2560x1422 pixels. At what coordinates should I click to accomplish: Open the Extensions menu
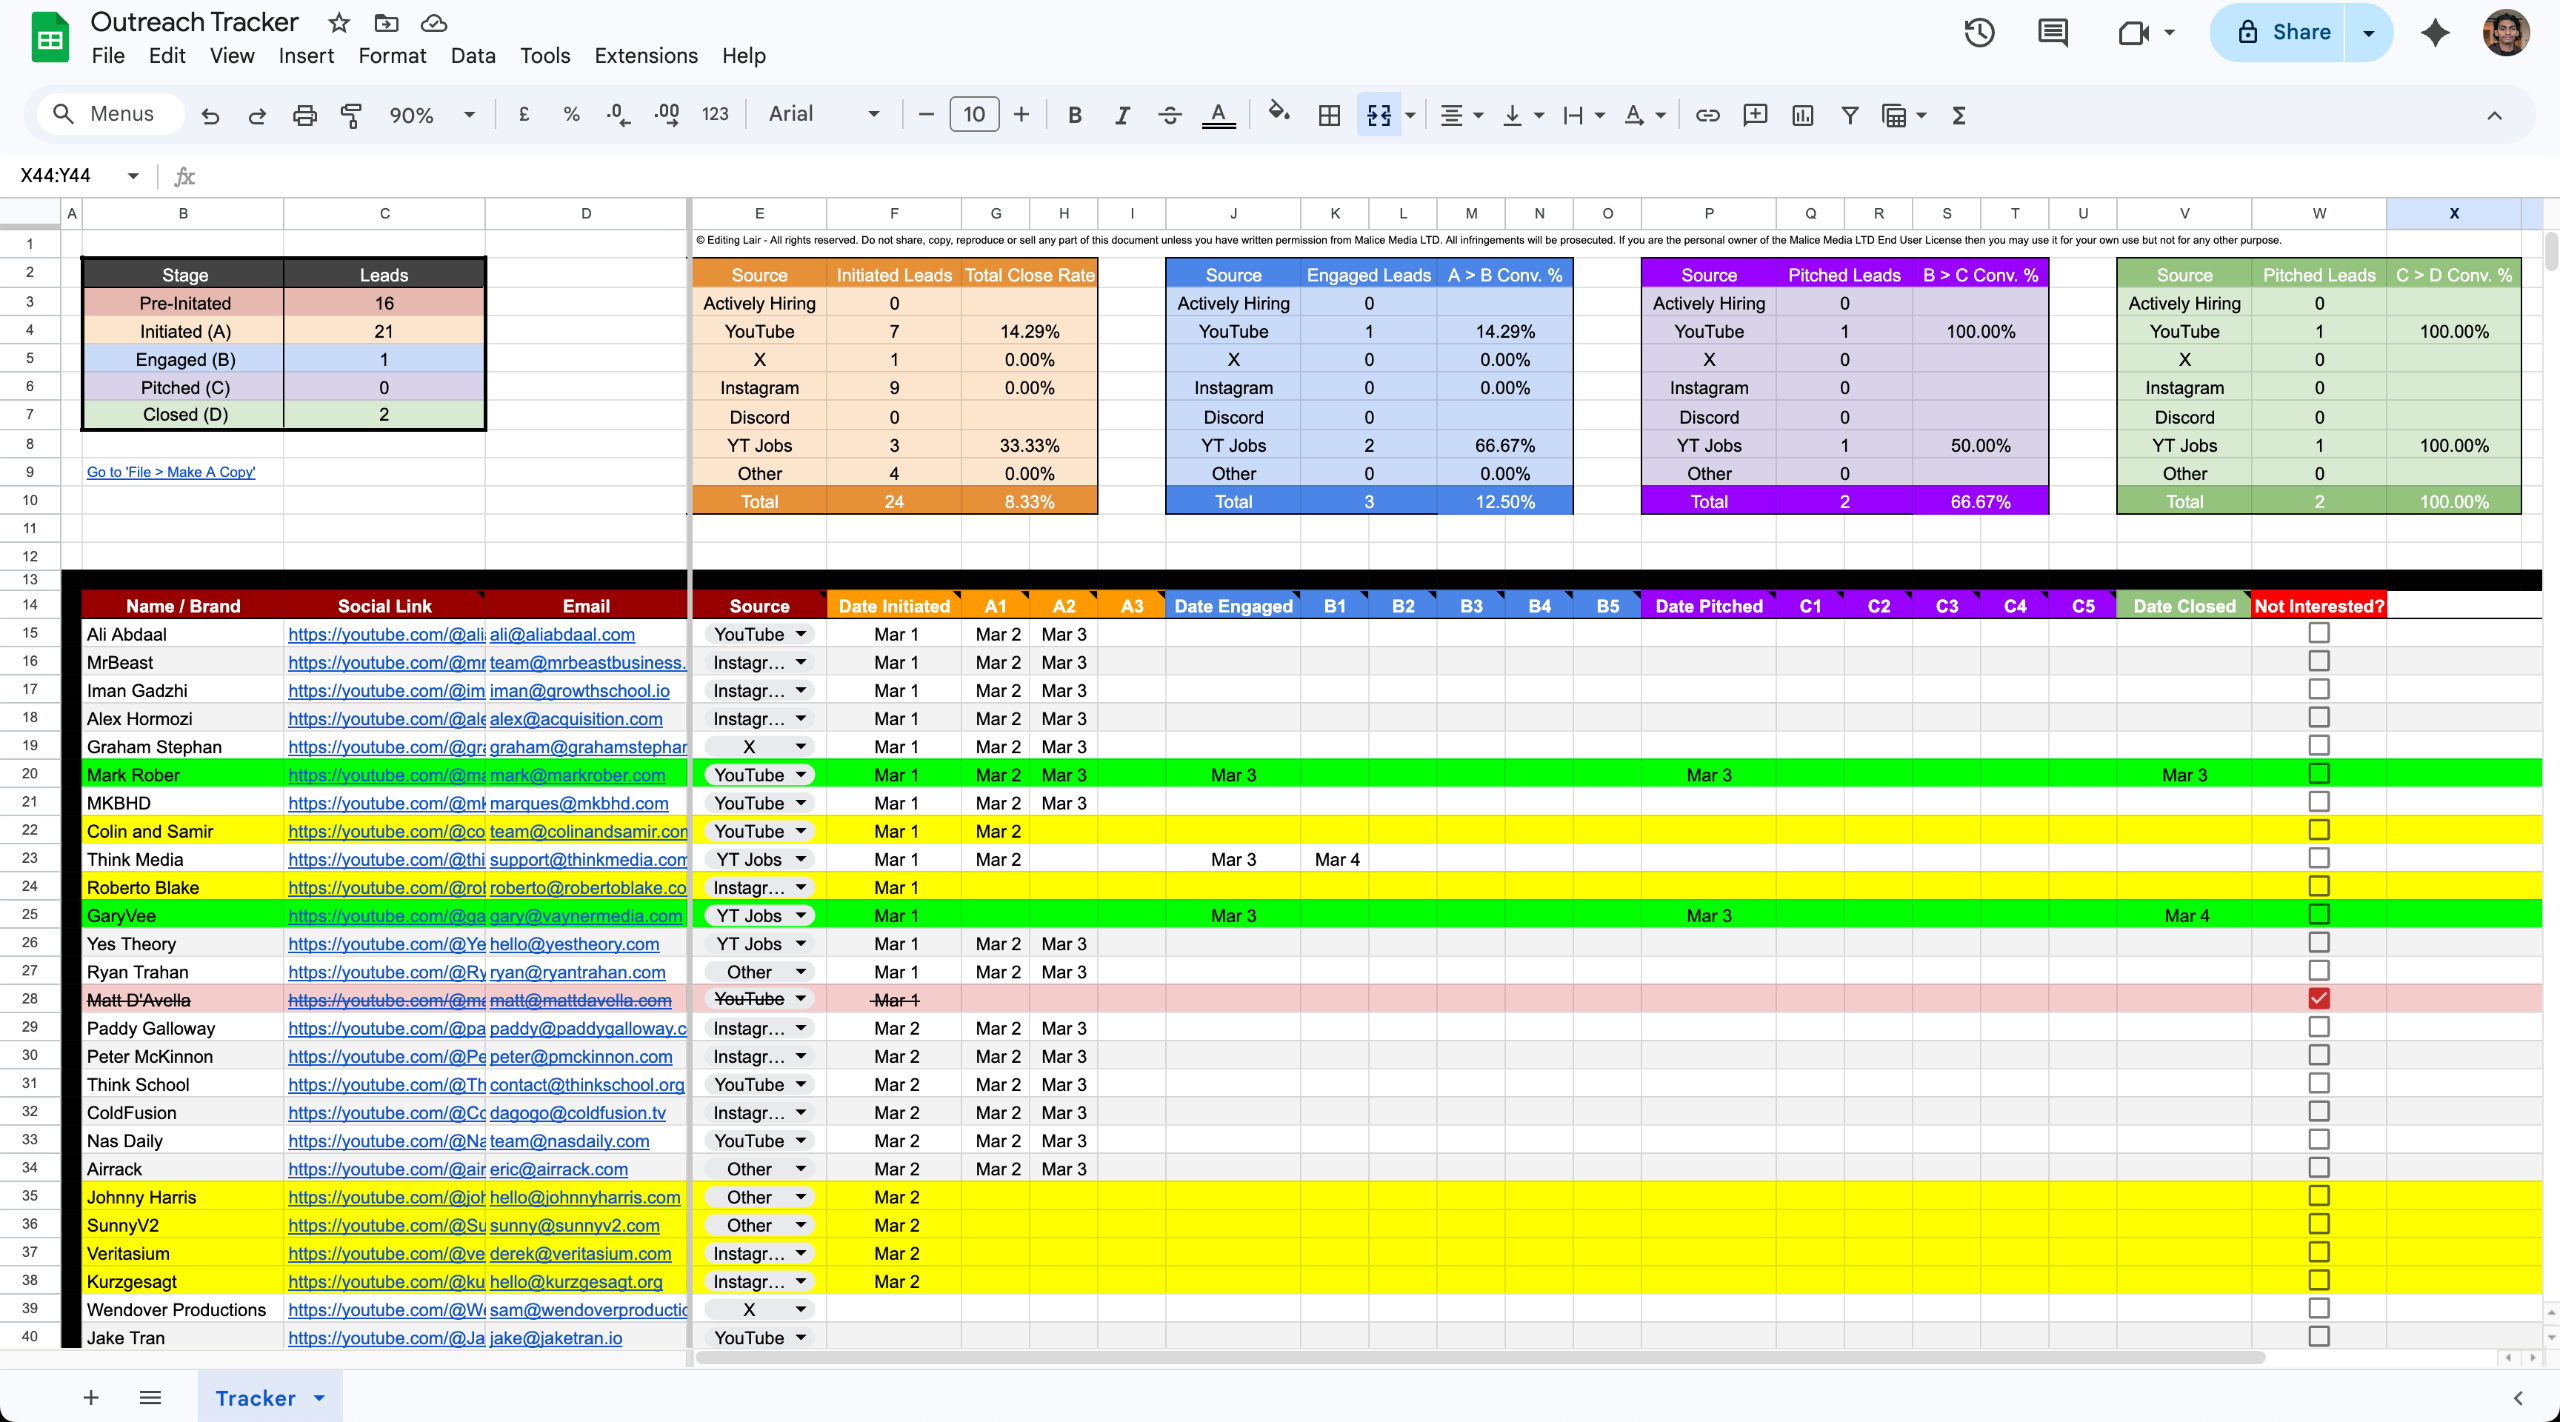pyautogui.click(x=646, y=56)
